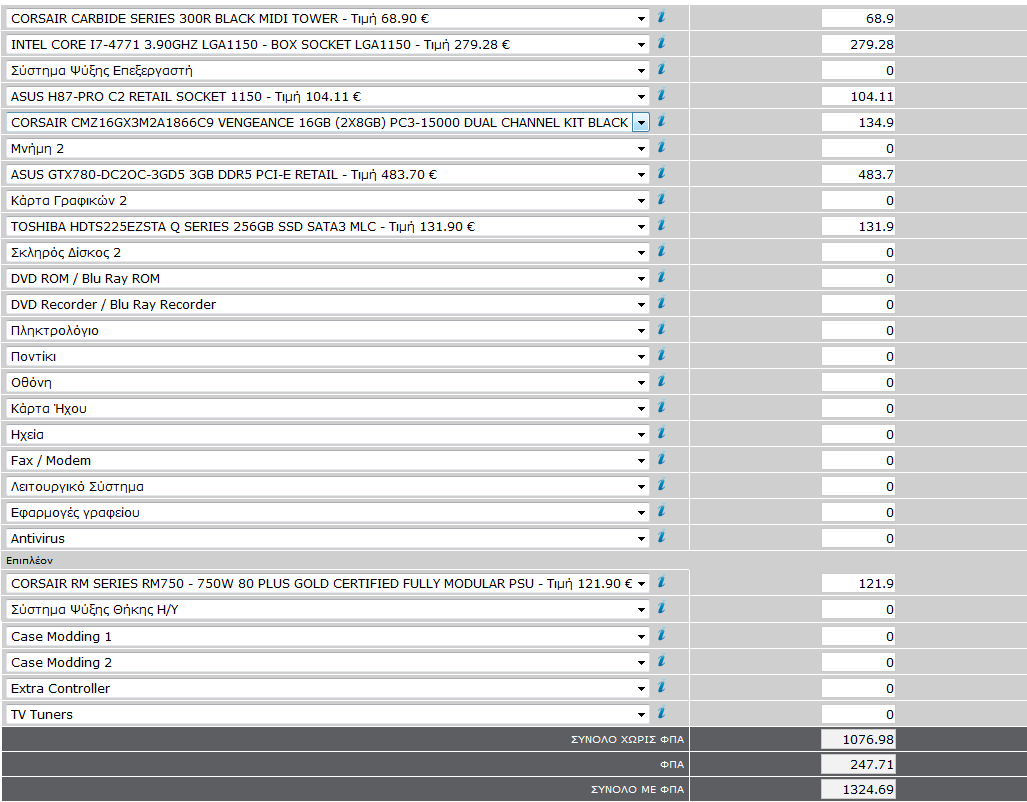The image size is (1027, 802).
Task: Click info icon beside Case Modding 1
Action: click(662, 635)
